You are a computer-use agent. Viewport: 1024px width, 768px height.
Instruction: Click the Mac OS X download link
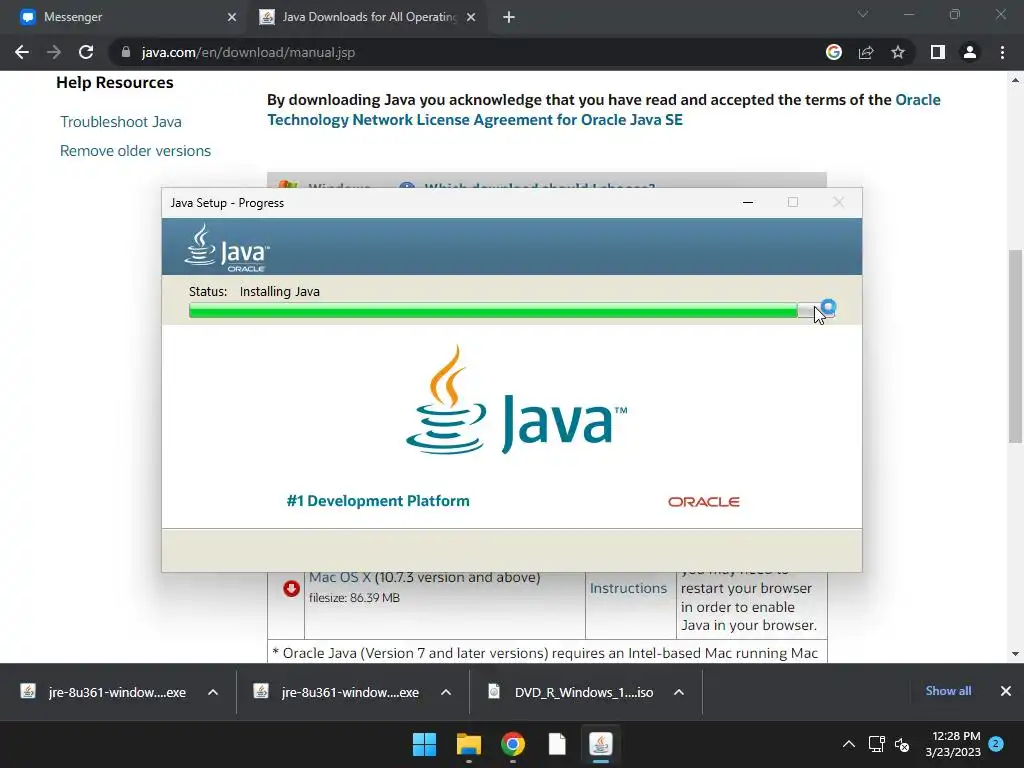pyautogui.click(x=340, y=577)
